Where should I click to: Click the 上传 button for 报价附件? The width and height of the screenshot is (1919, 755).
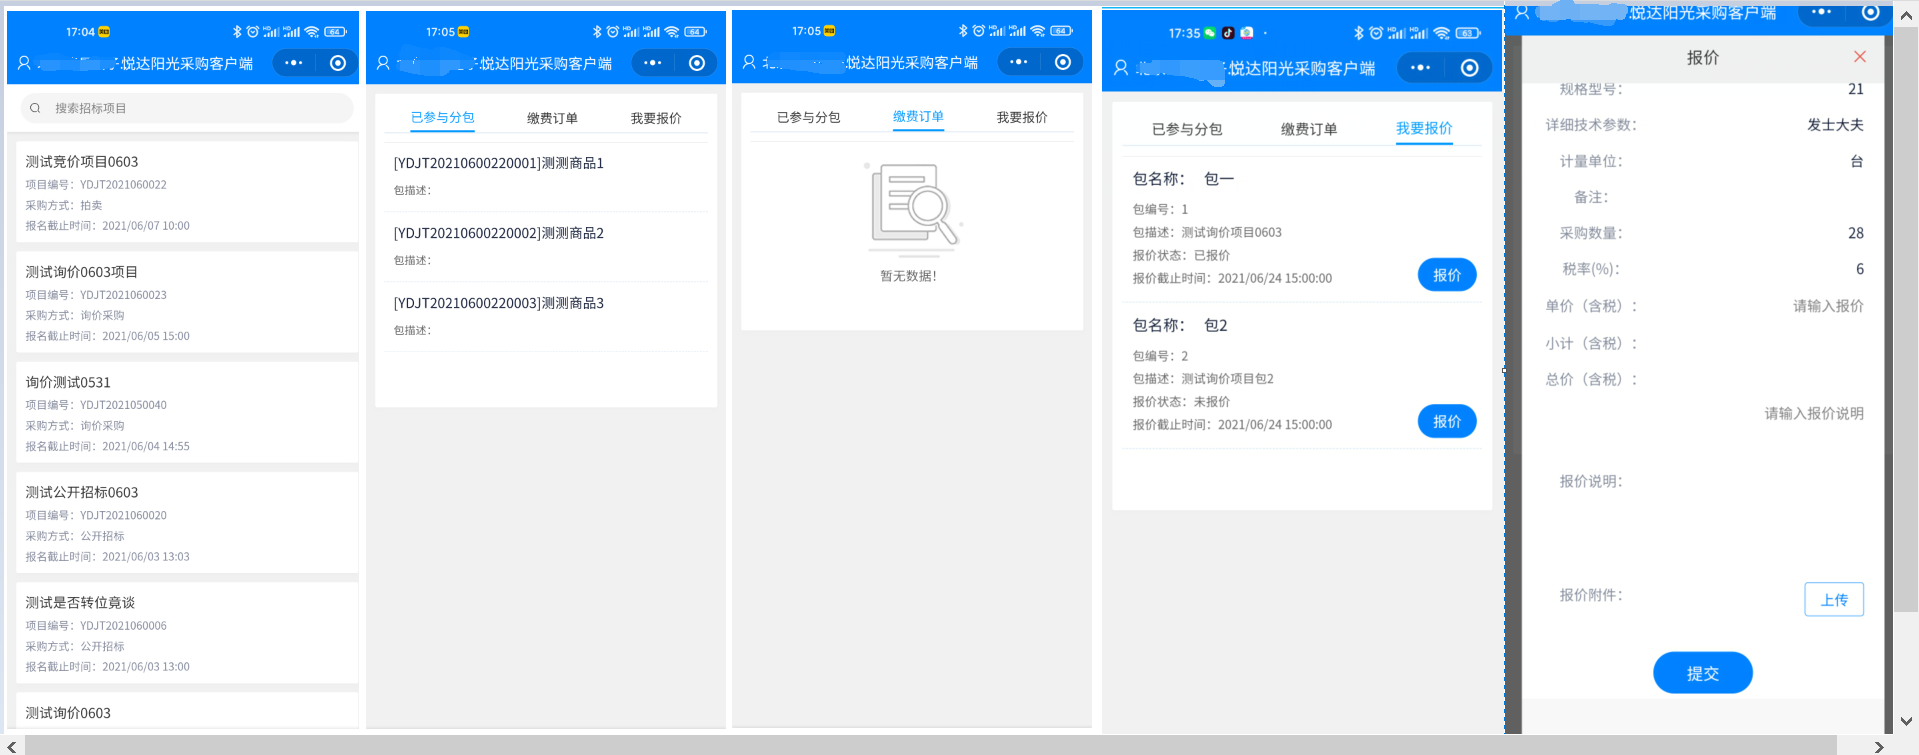tap(1833, 600)
